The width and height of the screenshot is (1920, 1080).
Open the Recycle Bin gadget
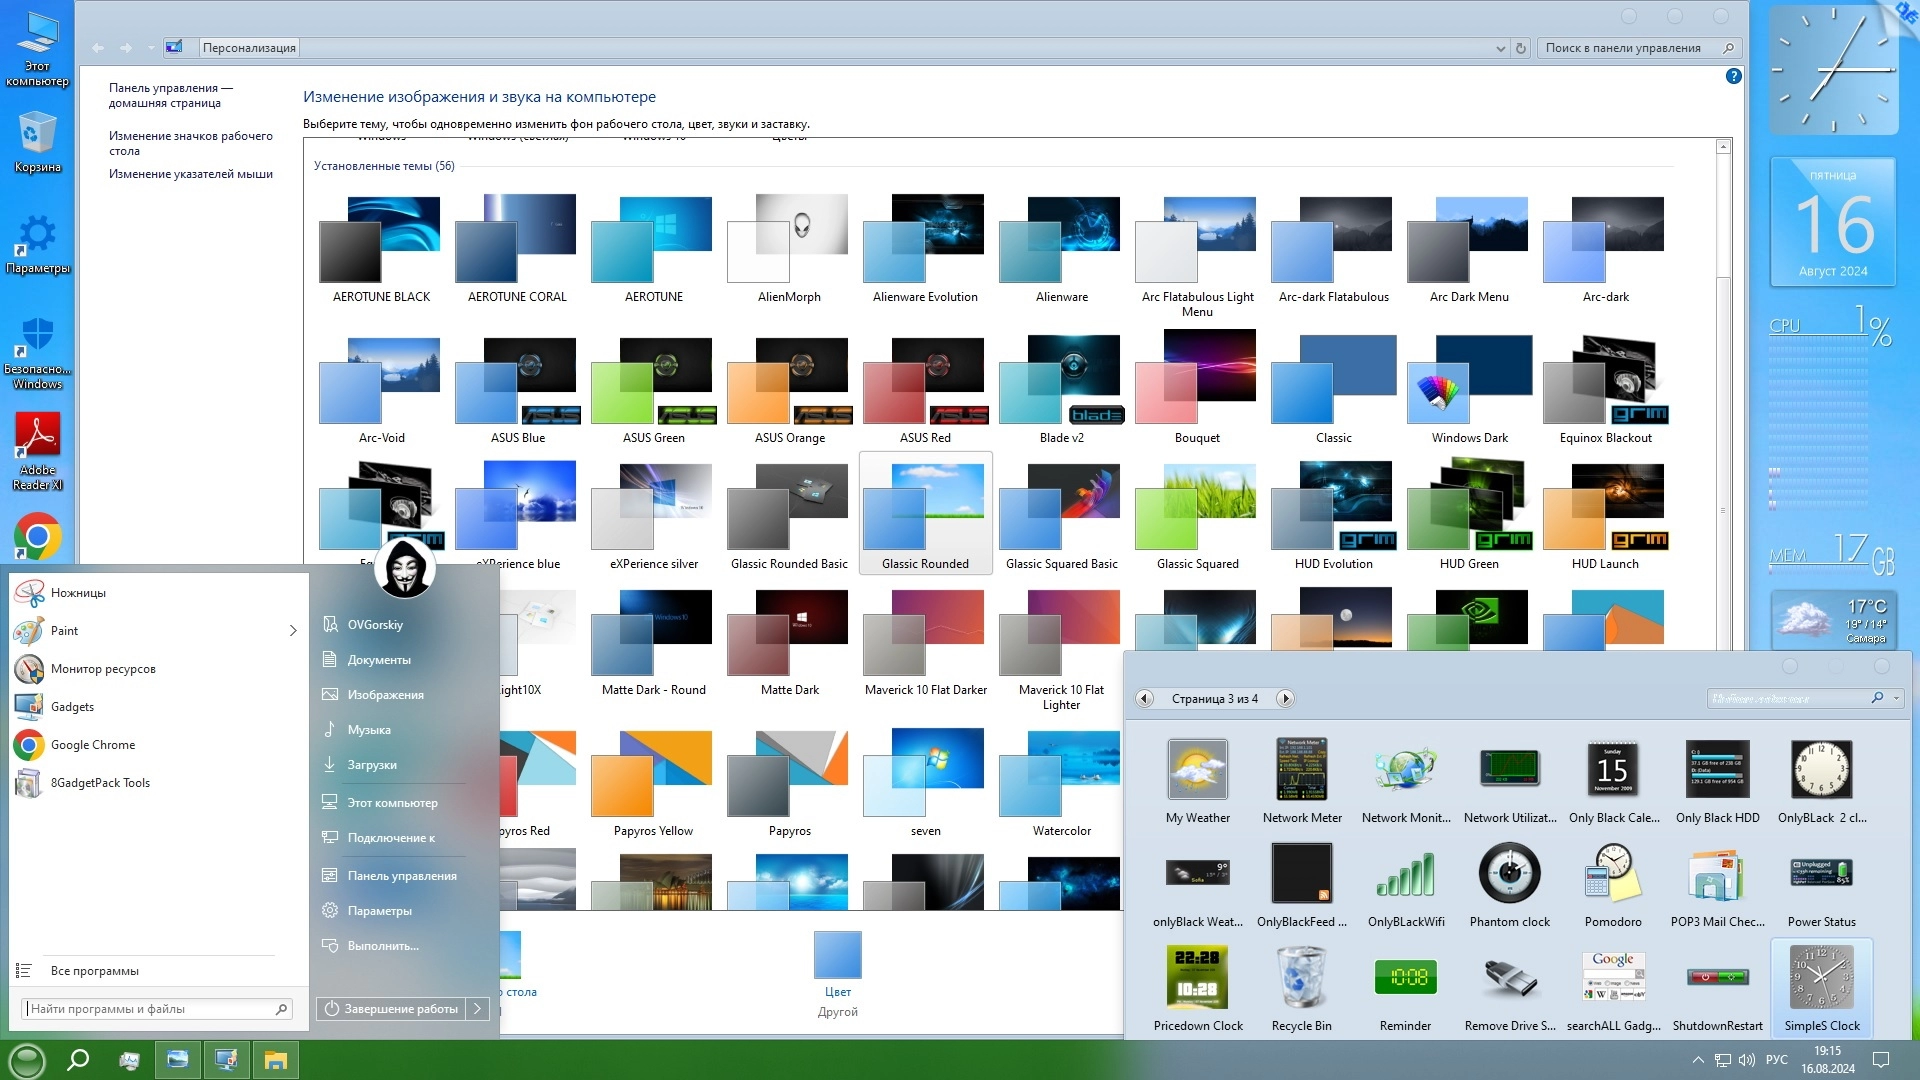[x=1301, y=978]
